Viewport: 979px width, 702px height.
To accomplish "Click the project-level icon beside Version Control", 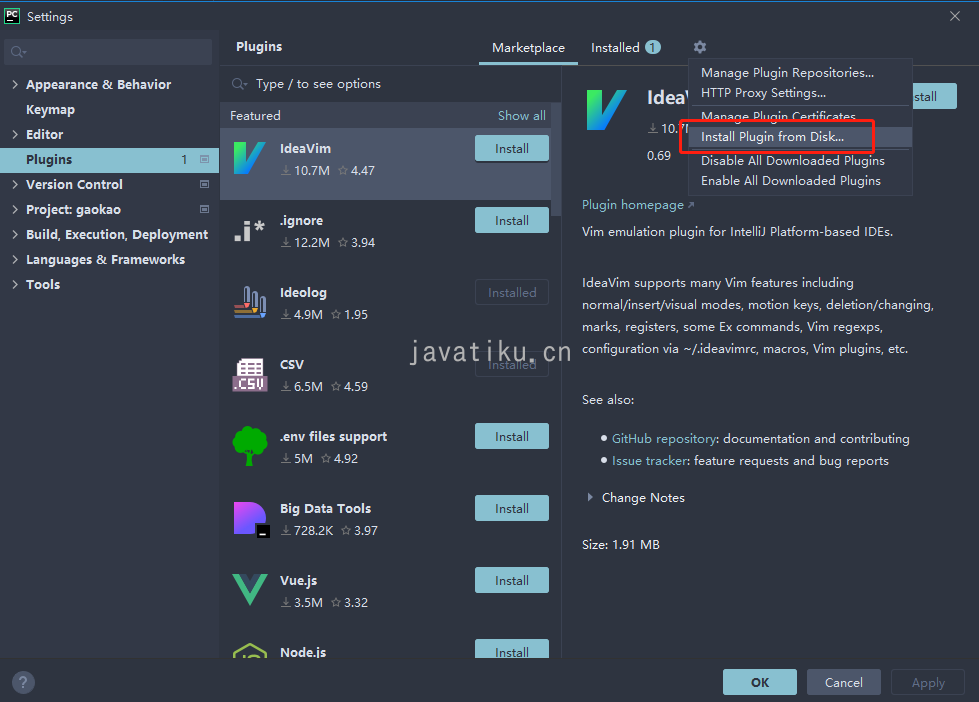I will (x=204, y=184).
